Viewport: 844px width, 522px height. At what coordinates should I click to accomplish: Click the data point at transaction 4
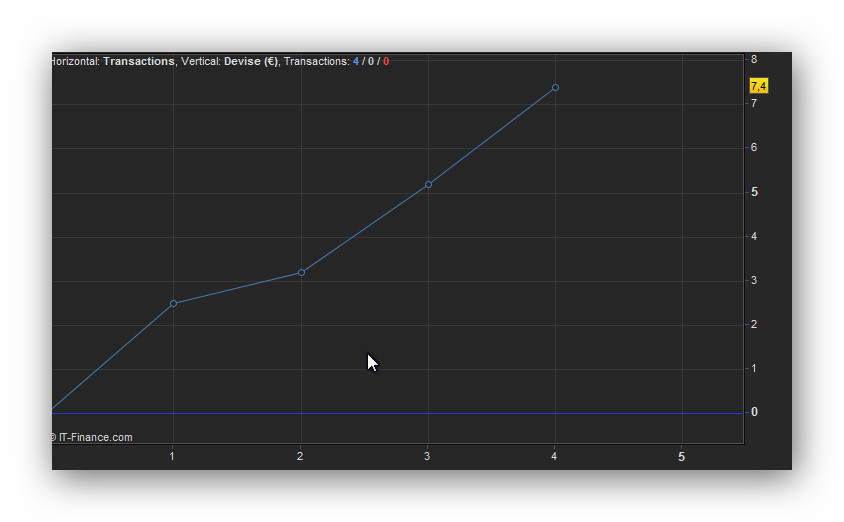tap(555, 88)
